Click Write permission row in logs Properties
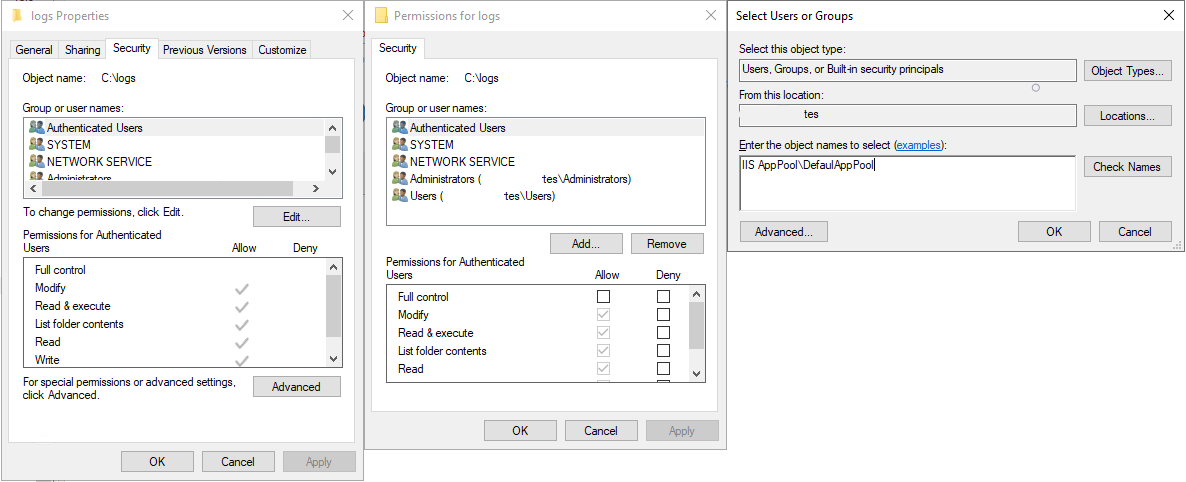 click(x=174, y=360)
